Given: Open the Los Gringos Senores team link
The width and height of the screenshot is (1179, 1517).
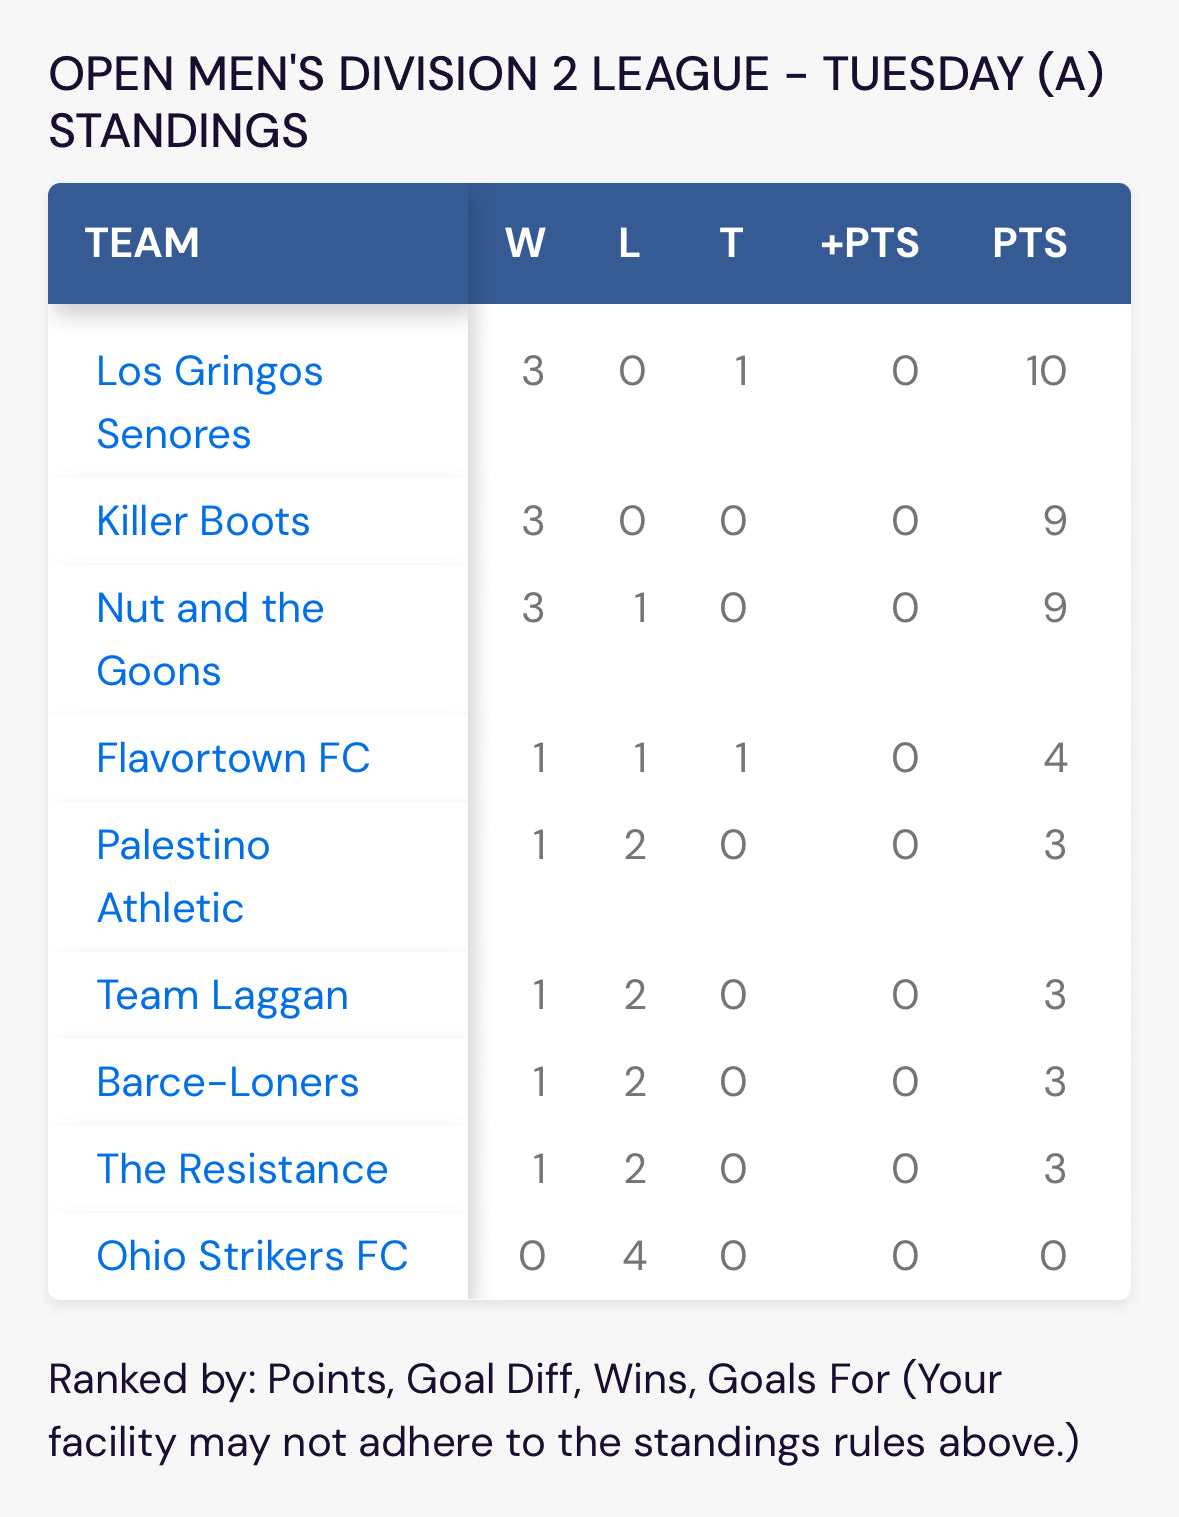Looking at the screenshot, I should click(x=210, y=402).
